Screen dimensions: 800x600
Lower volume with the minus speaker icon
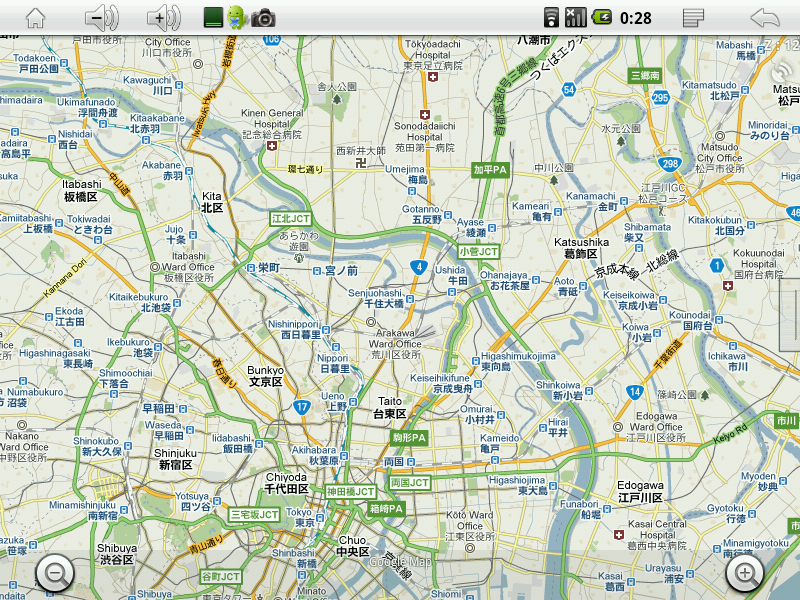click(x=101, y=18)
